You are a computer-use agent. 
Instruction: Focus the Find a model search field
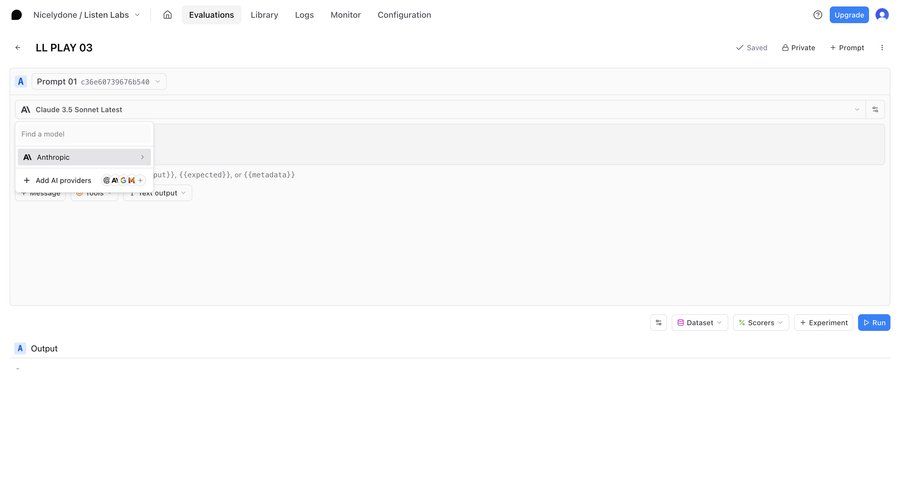point(84,134)
